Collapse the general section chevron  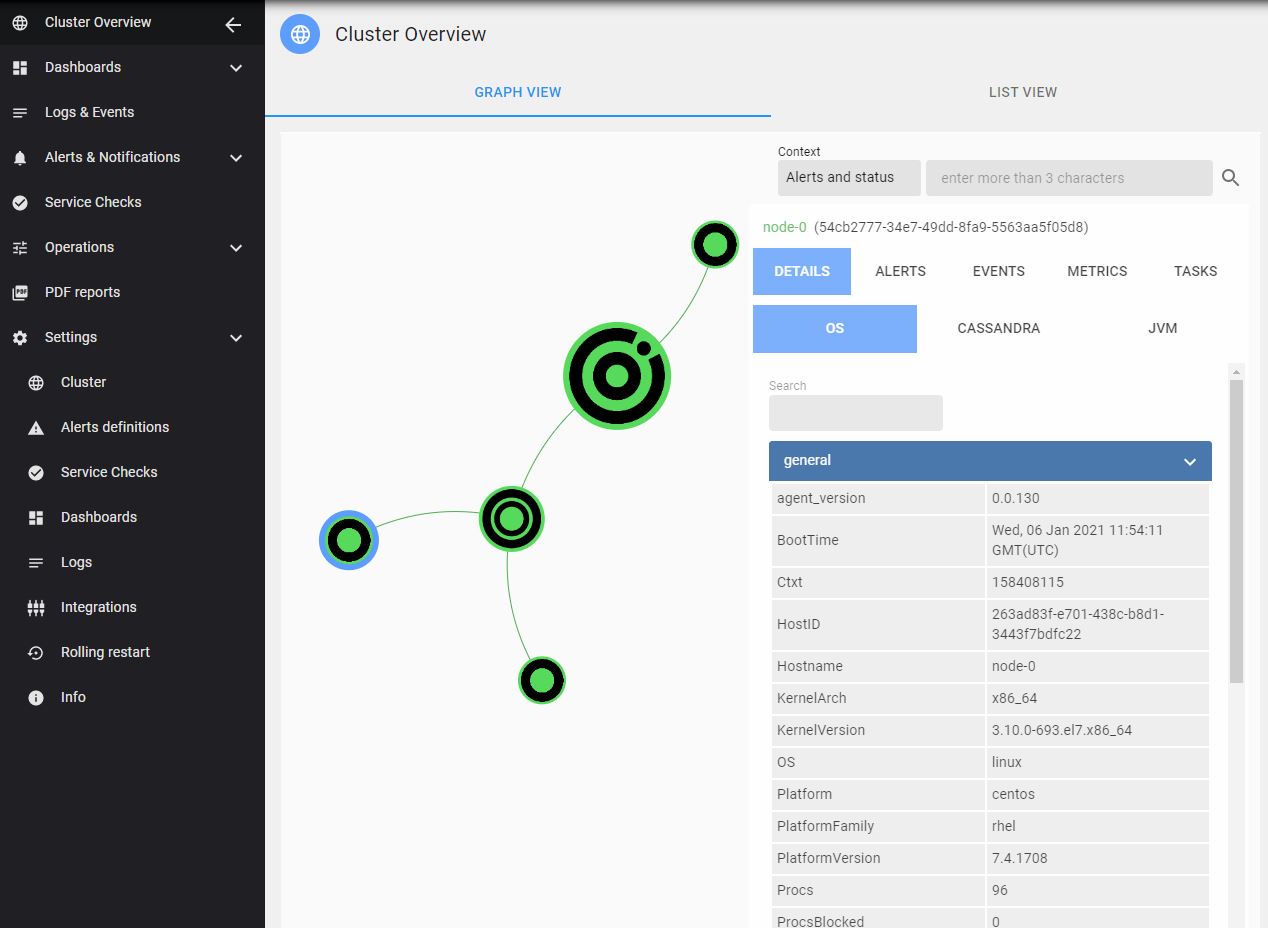coord(1190,462)
